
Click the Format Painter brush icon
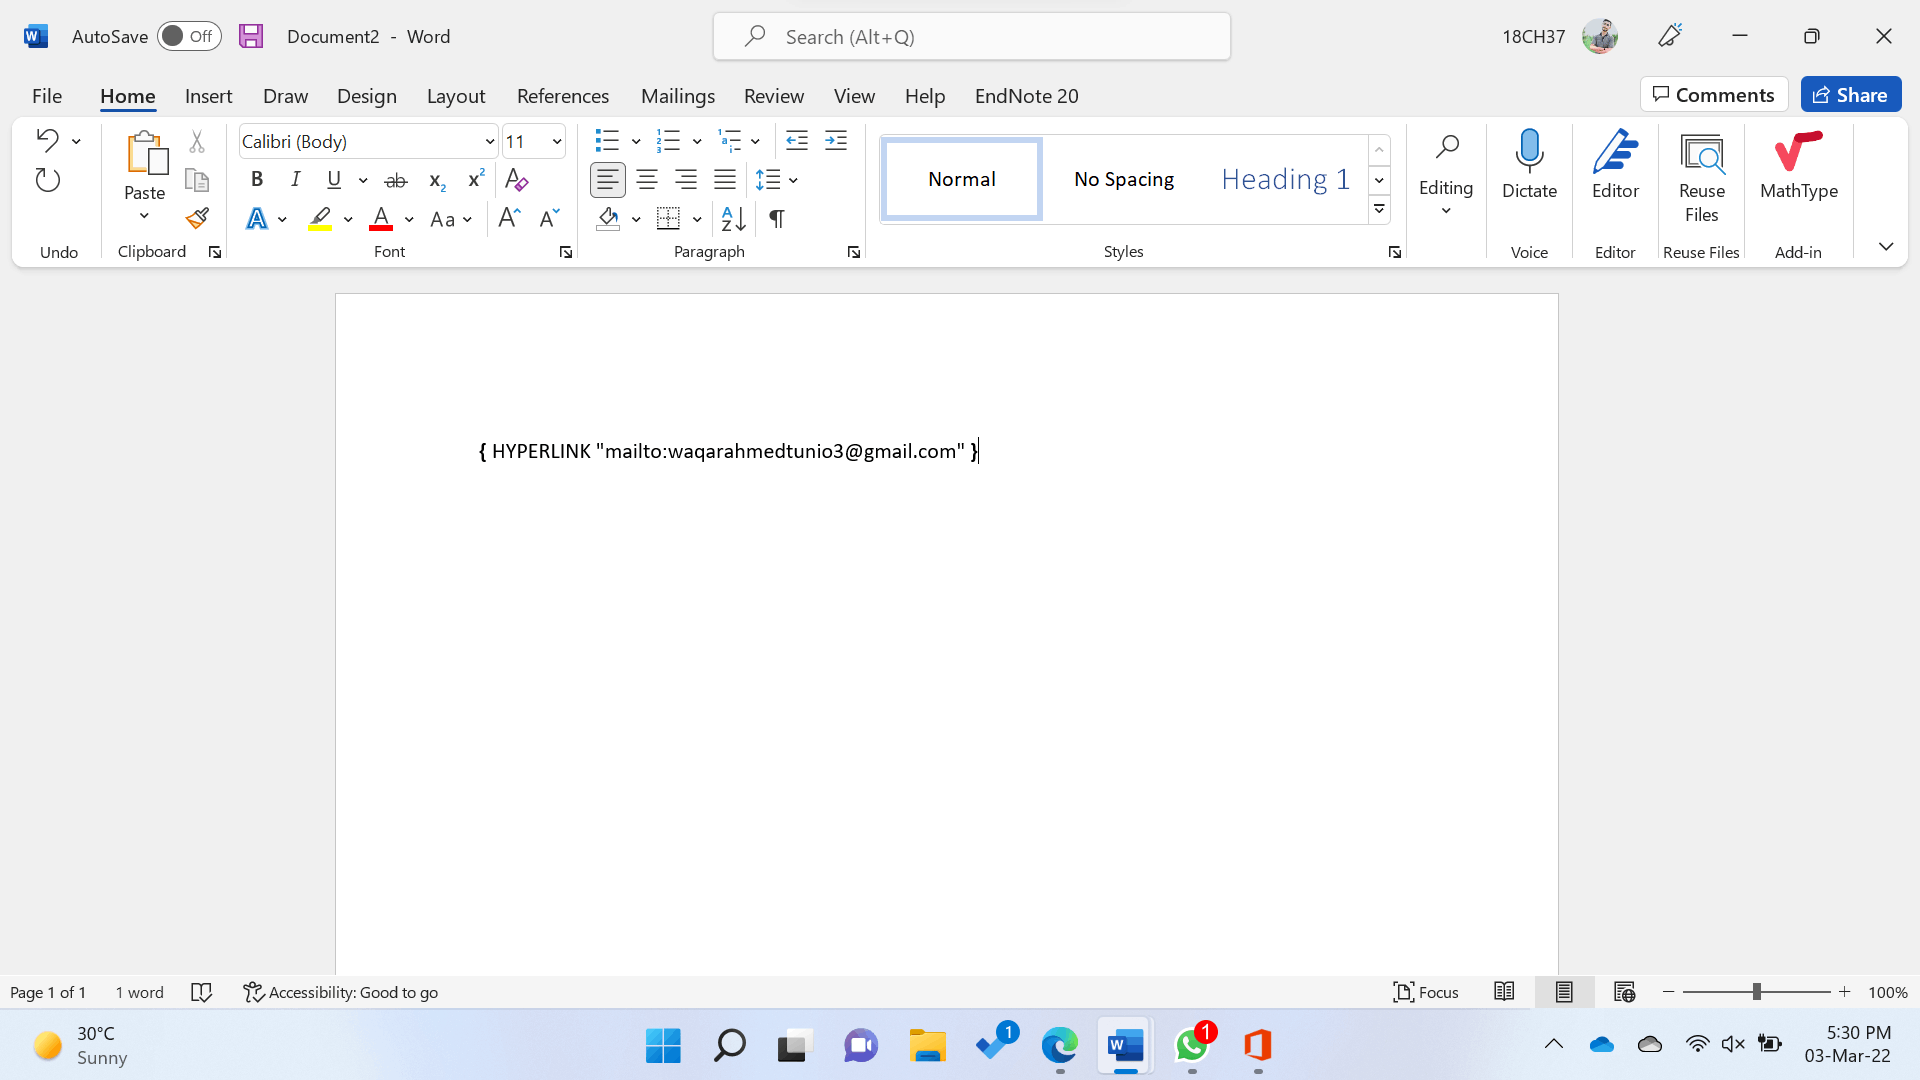(197, 218)
